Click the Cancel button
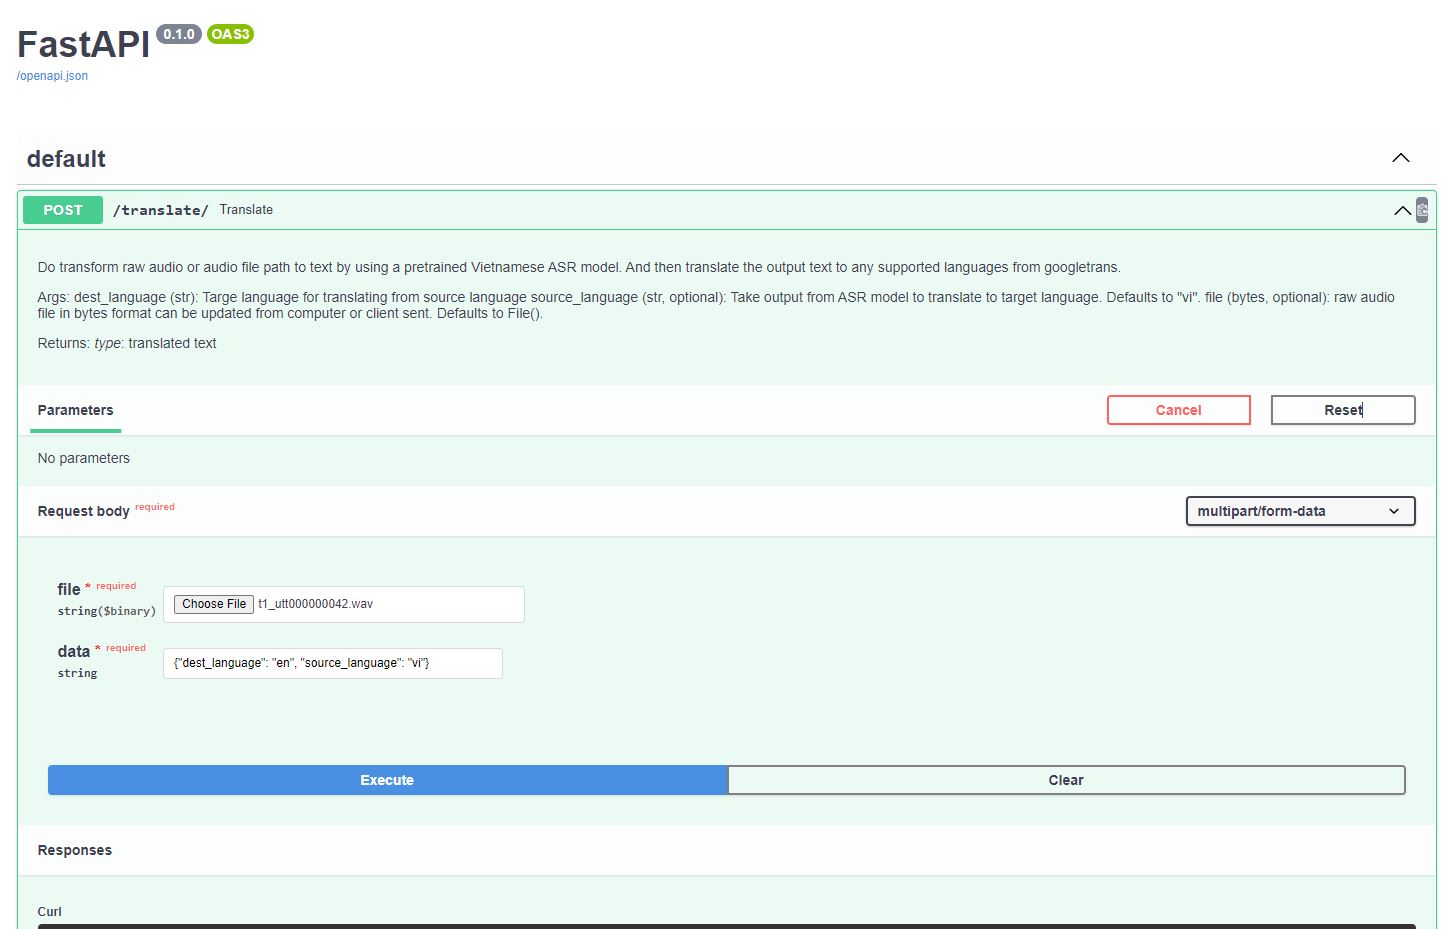Viewport: 1444px width, 929px height. (1178, 410)
